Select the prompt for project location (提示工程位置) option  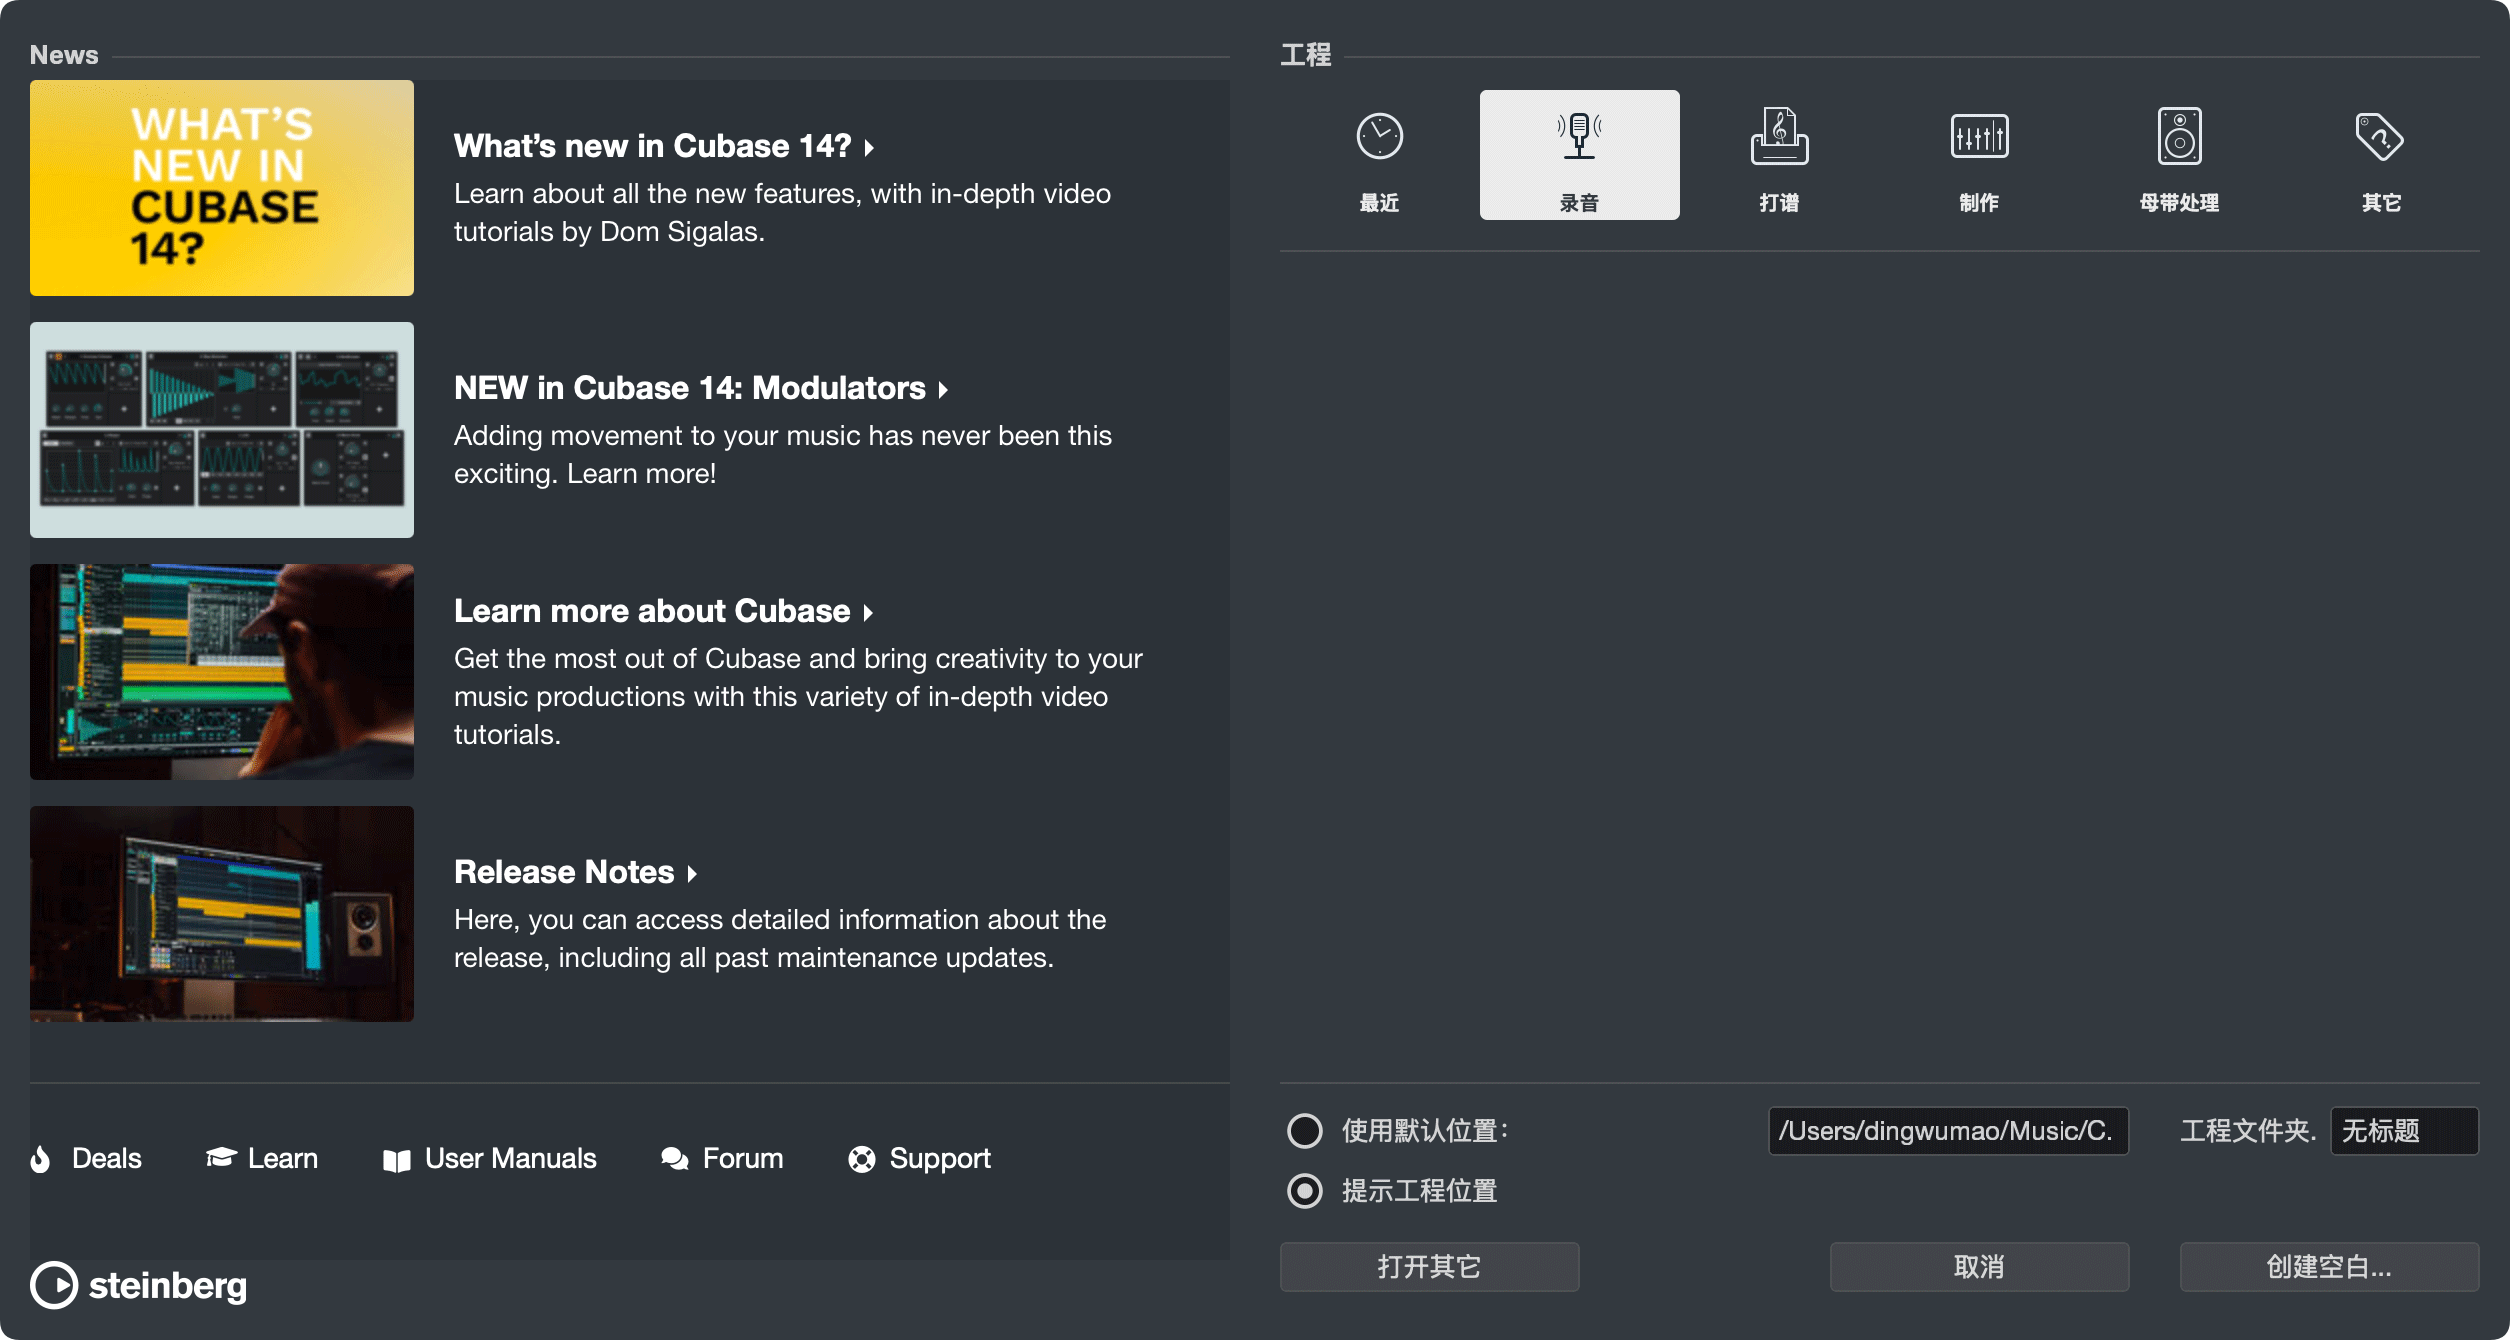1305,1191
